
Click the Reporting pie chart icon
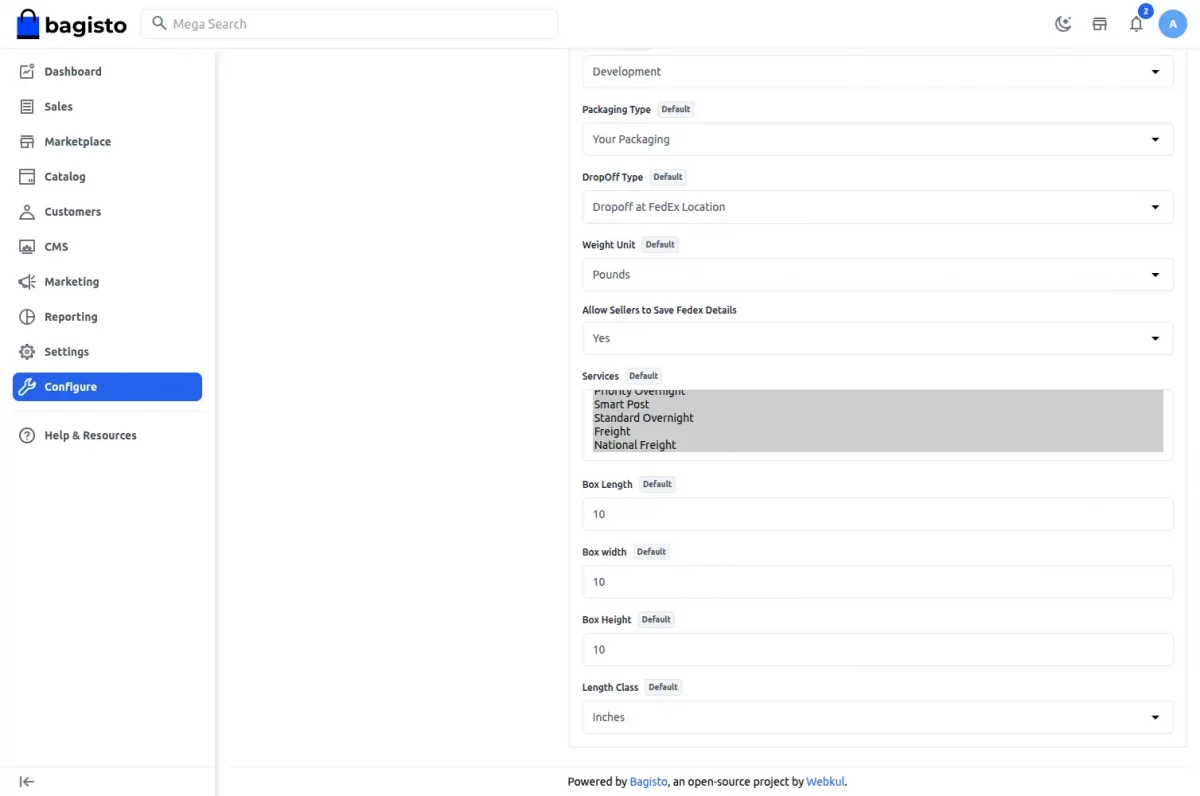coord(27,316)
